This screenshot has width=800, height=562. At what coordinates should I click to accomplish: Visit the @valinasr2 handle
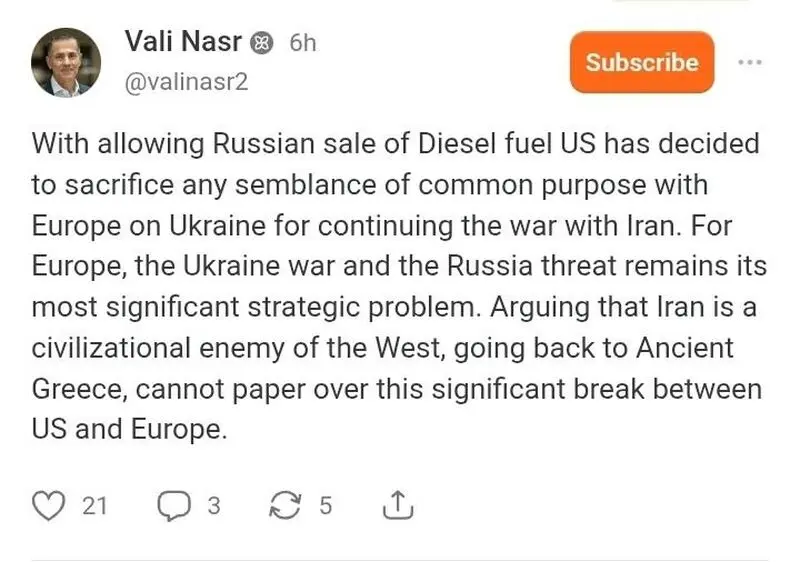pos(186,82)
